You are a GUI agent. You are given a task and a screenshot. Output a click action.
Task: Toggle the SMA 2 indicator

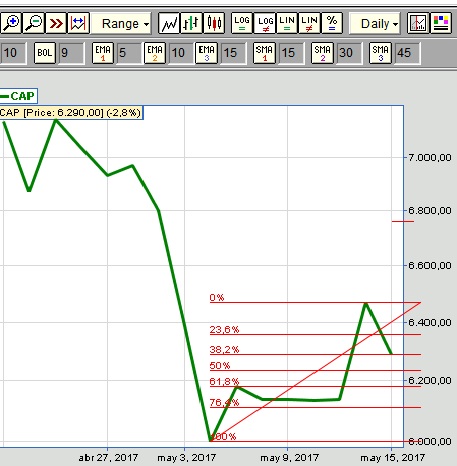322,53
